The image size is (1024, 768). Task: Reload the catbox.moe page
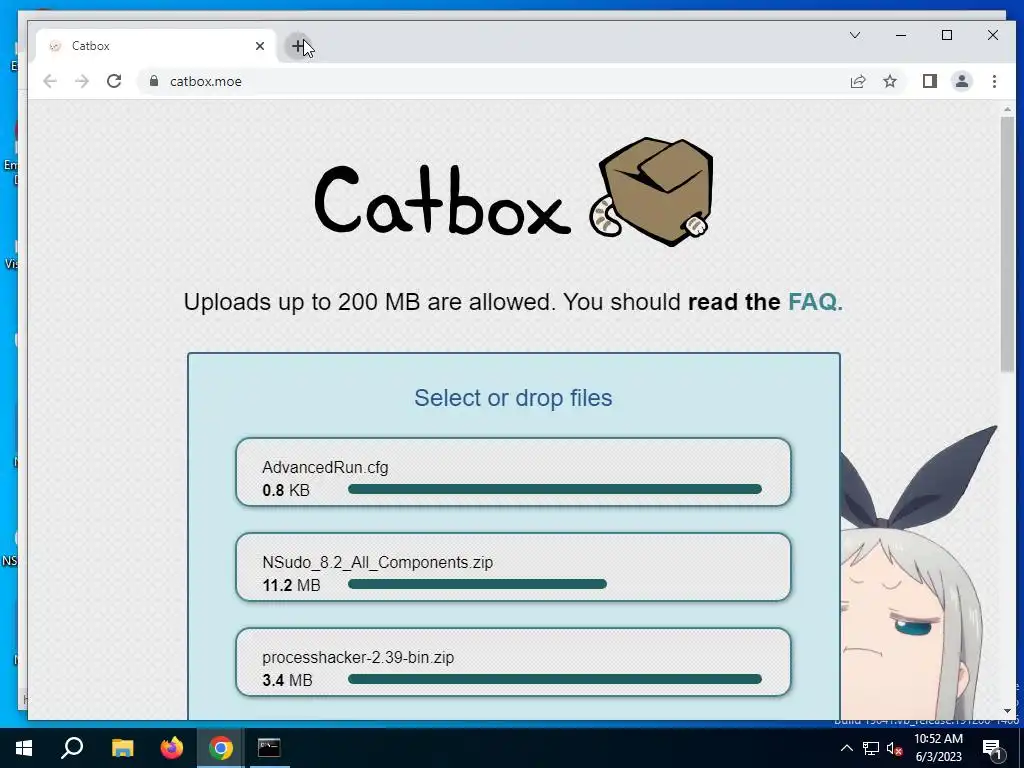click(x=114, y=81)
